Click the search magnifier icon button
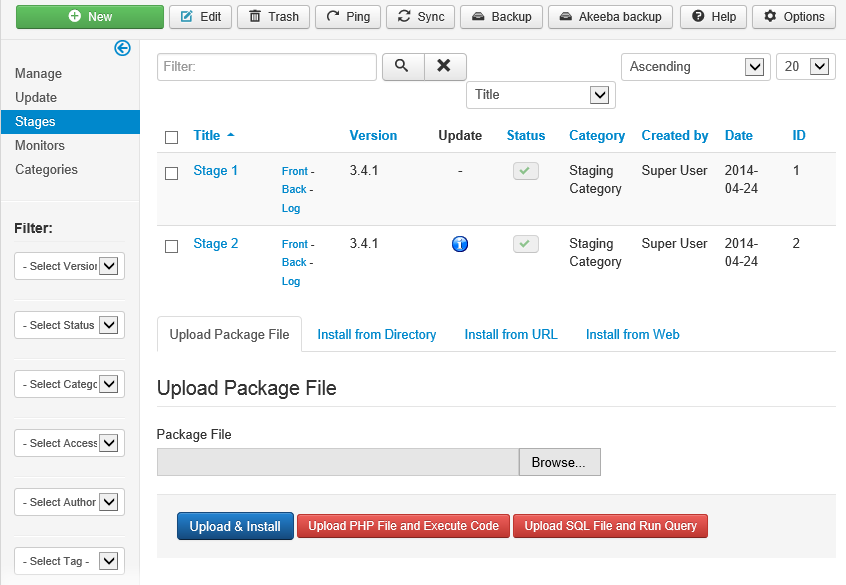The height and width of the screenshot is (585, 846). (402, 66)
